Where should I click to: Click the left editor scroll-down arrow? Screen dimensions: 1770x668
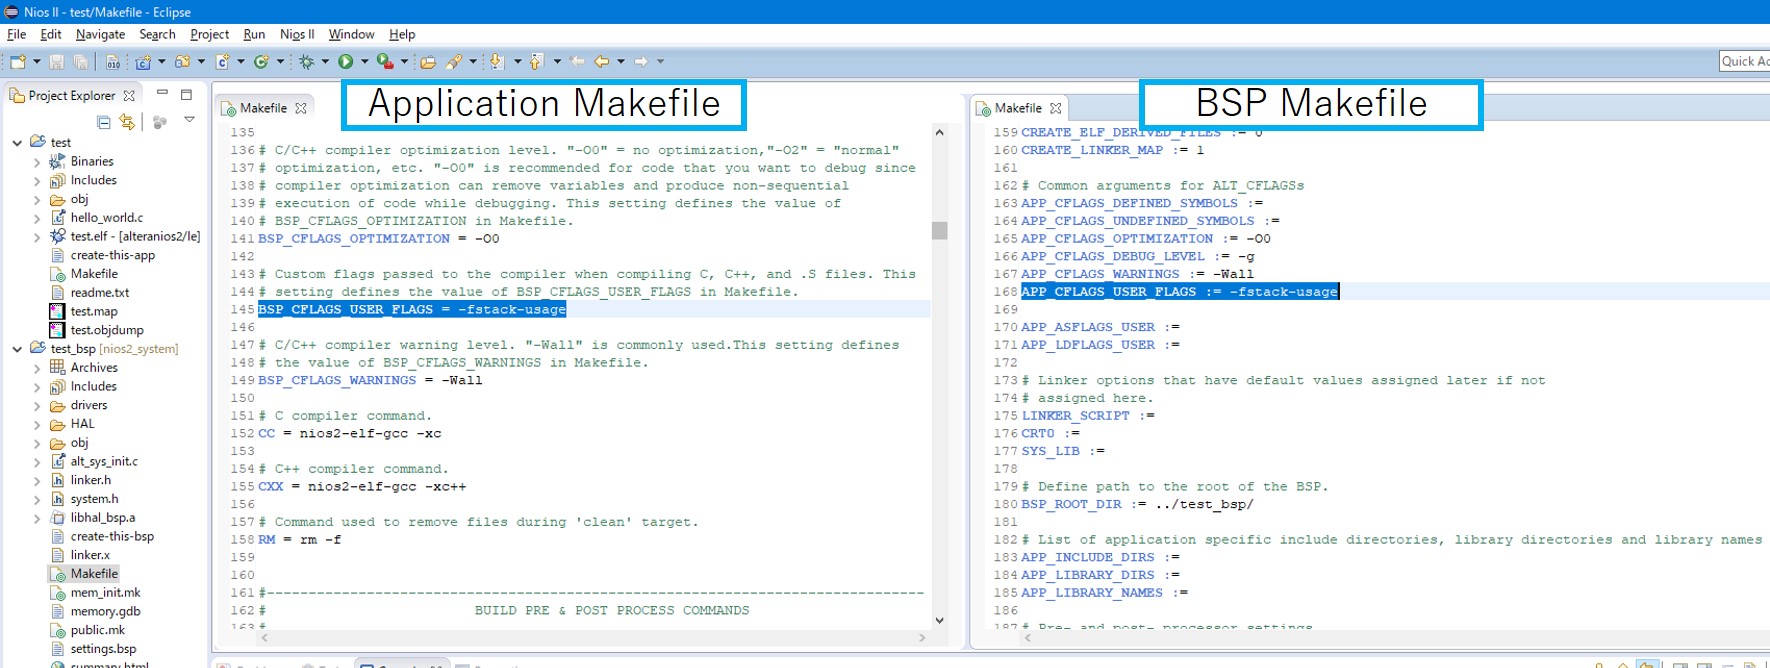(939, 620)
